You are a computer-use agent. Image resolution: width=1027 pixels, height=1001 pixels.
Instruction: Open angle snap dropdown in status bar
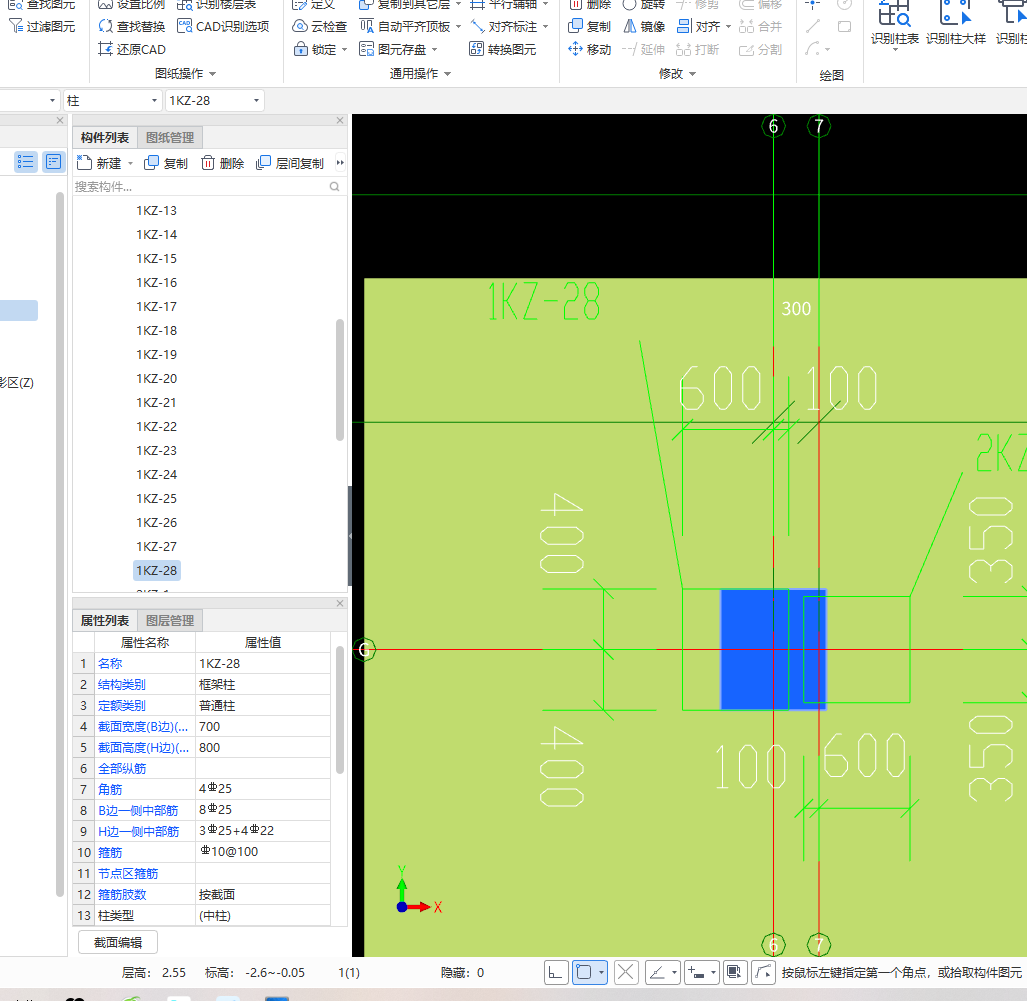(x=674, y=972)
